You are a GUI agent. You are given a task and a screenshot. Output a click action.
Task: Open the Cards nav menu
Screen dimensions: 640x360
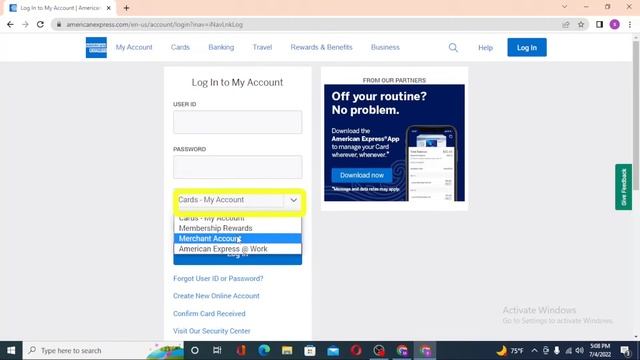[x=180, y=47]
